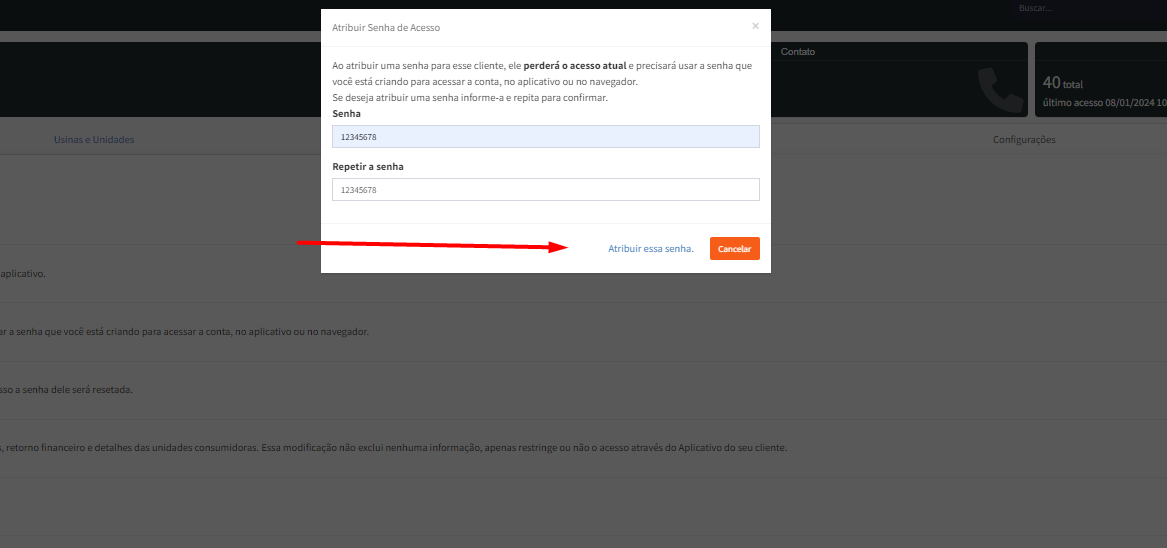Open the Usinas e Unidades tab
This screenshot has height=548, width=1167.
(94, 140)
